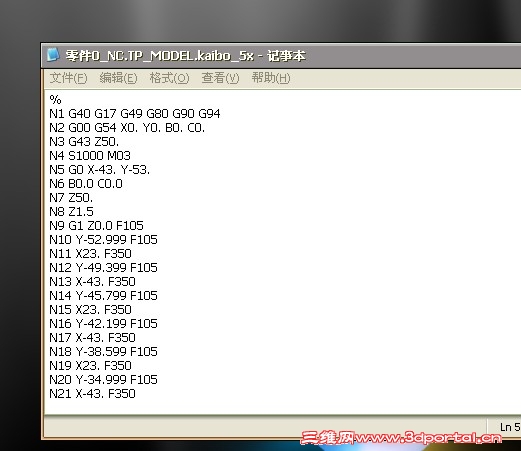Click line N18 Y-38.599 F105
521x451 pixels.
pos(103,352)
